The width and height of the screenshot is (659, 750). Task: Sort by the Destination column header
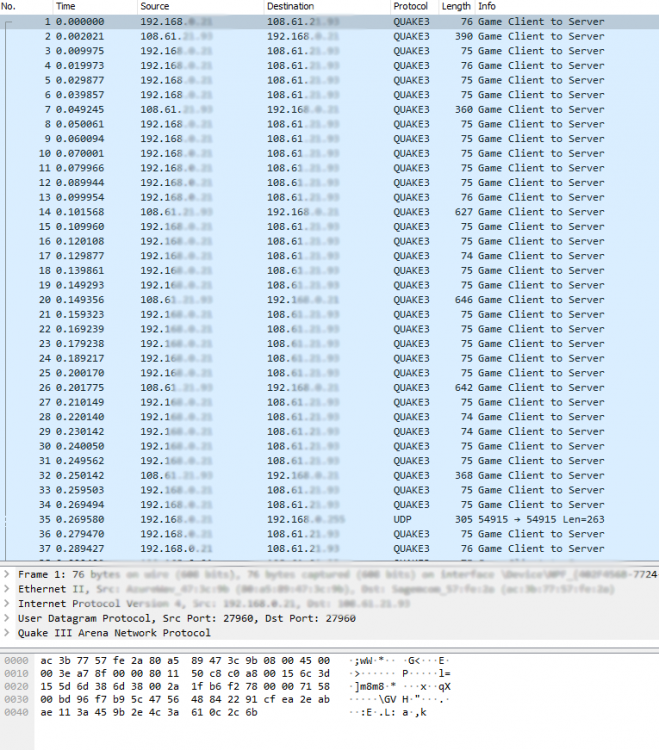[x=327, y=6]
